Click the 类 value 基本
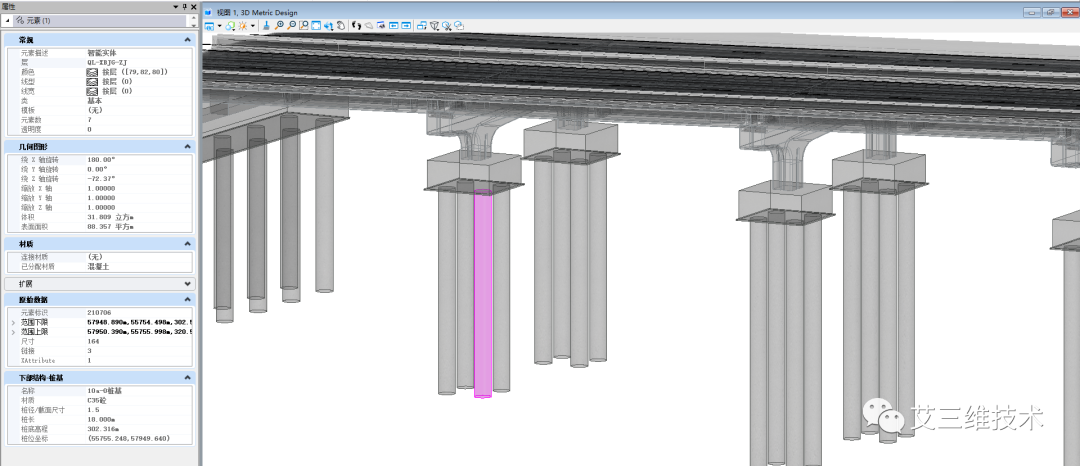This screenshot has width=1080, height=466. coord(94,100)
